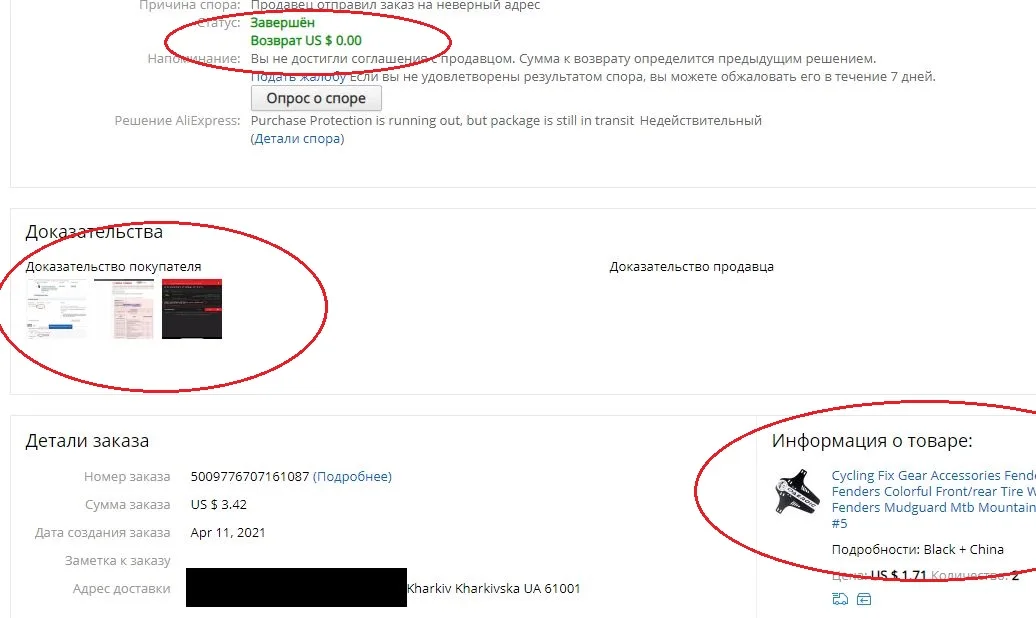
Task: Click the return box arrow icon
Action: 864,599
